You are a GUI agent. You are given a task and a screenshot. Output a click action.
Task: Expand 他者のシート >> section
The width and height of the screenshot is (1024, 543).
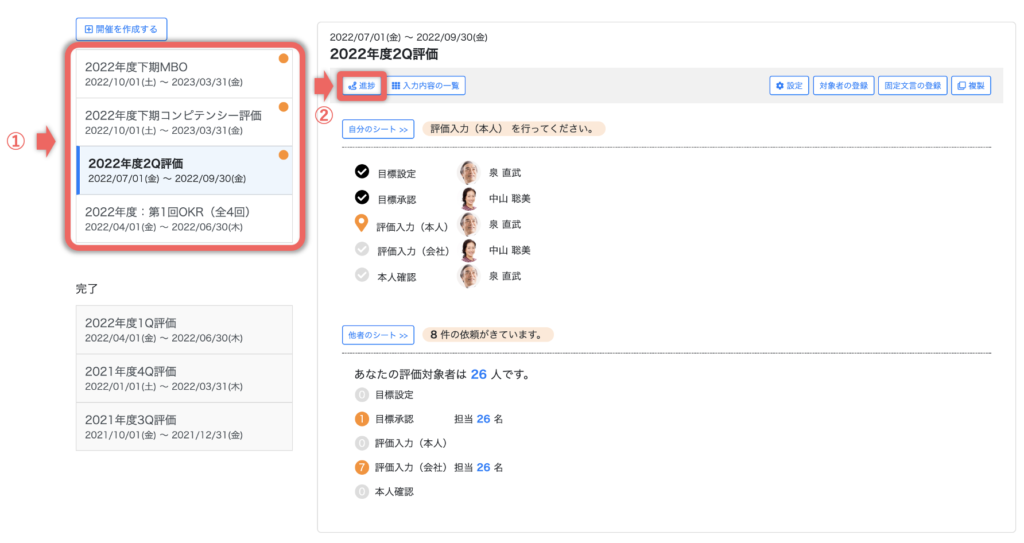[x=378, y=335]
